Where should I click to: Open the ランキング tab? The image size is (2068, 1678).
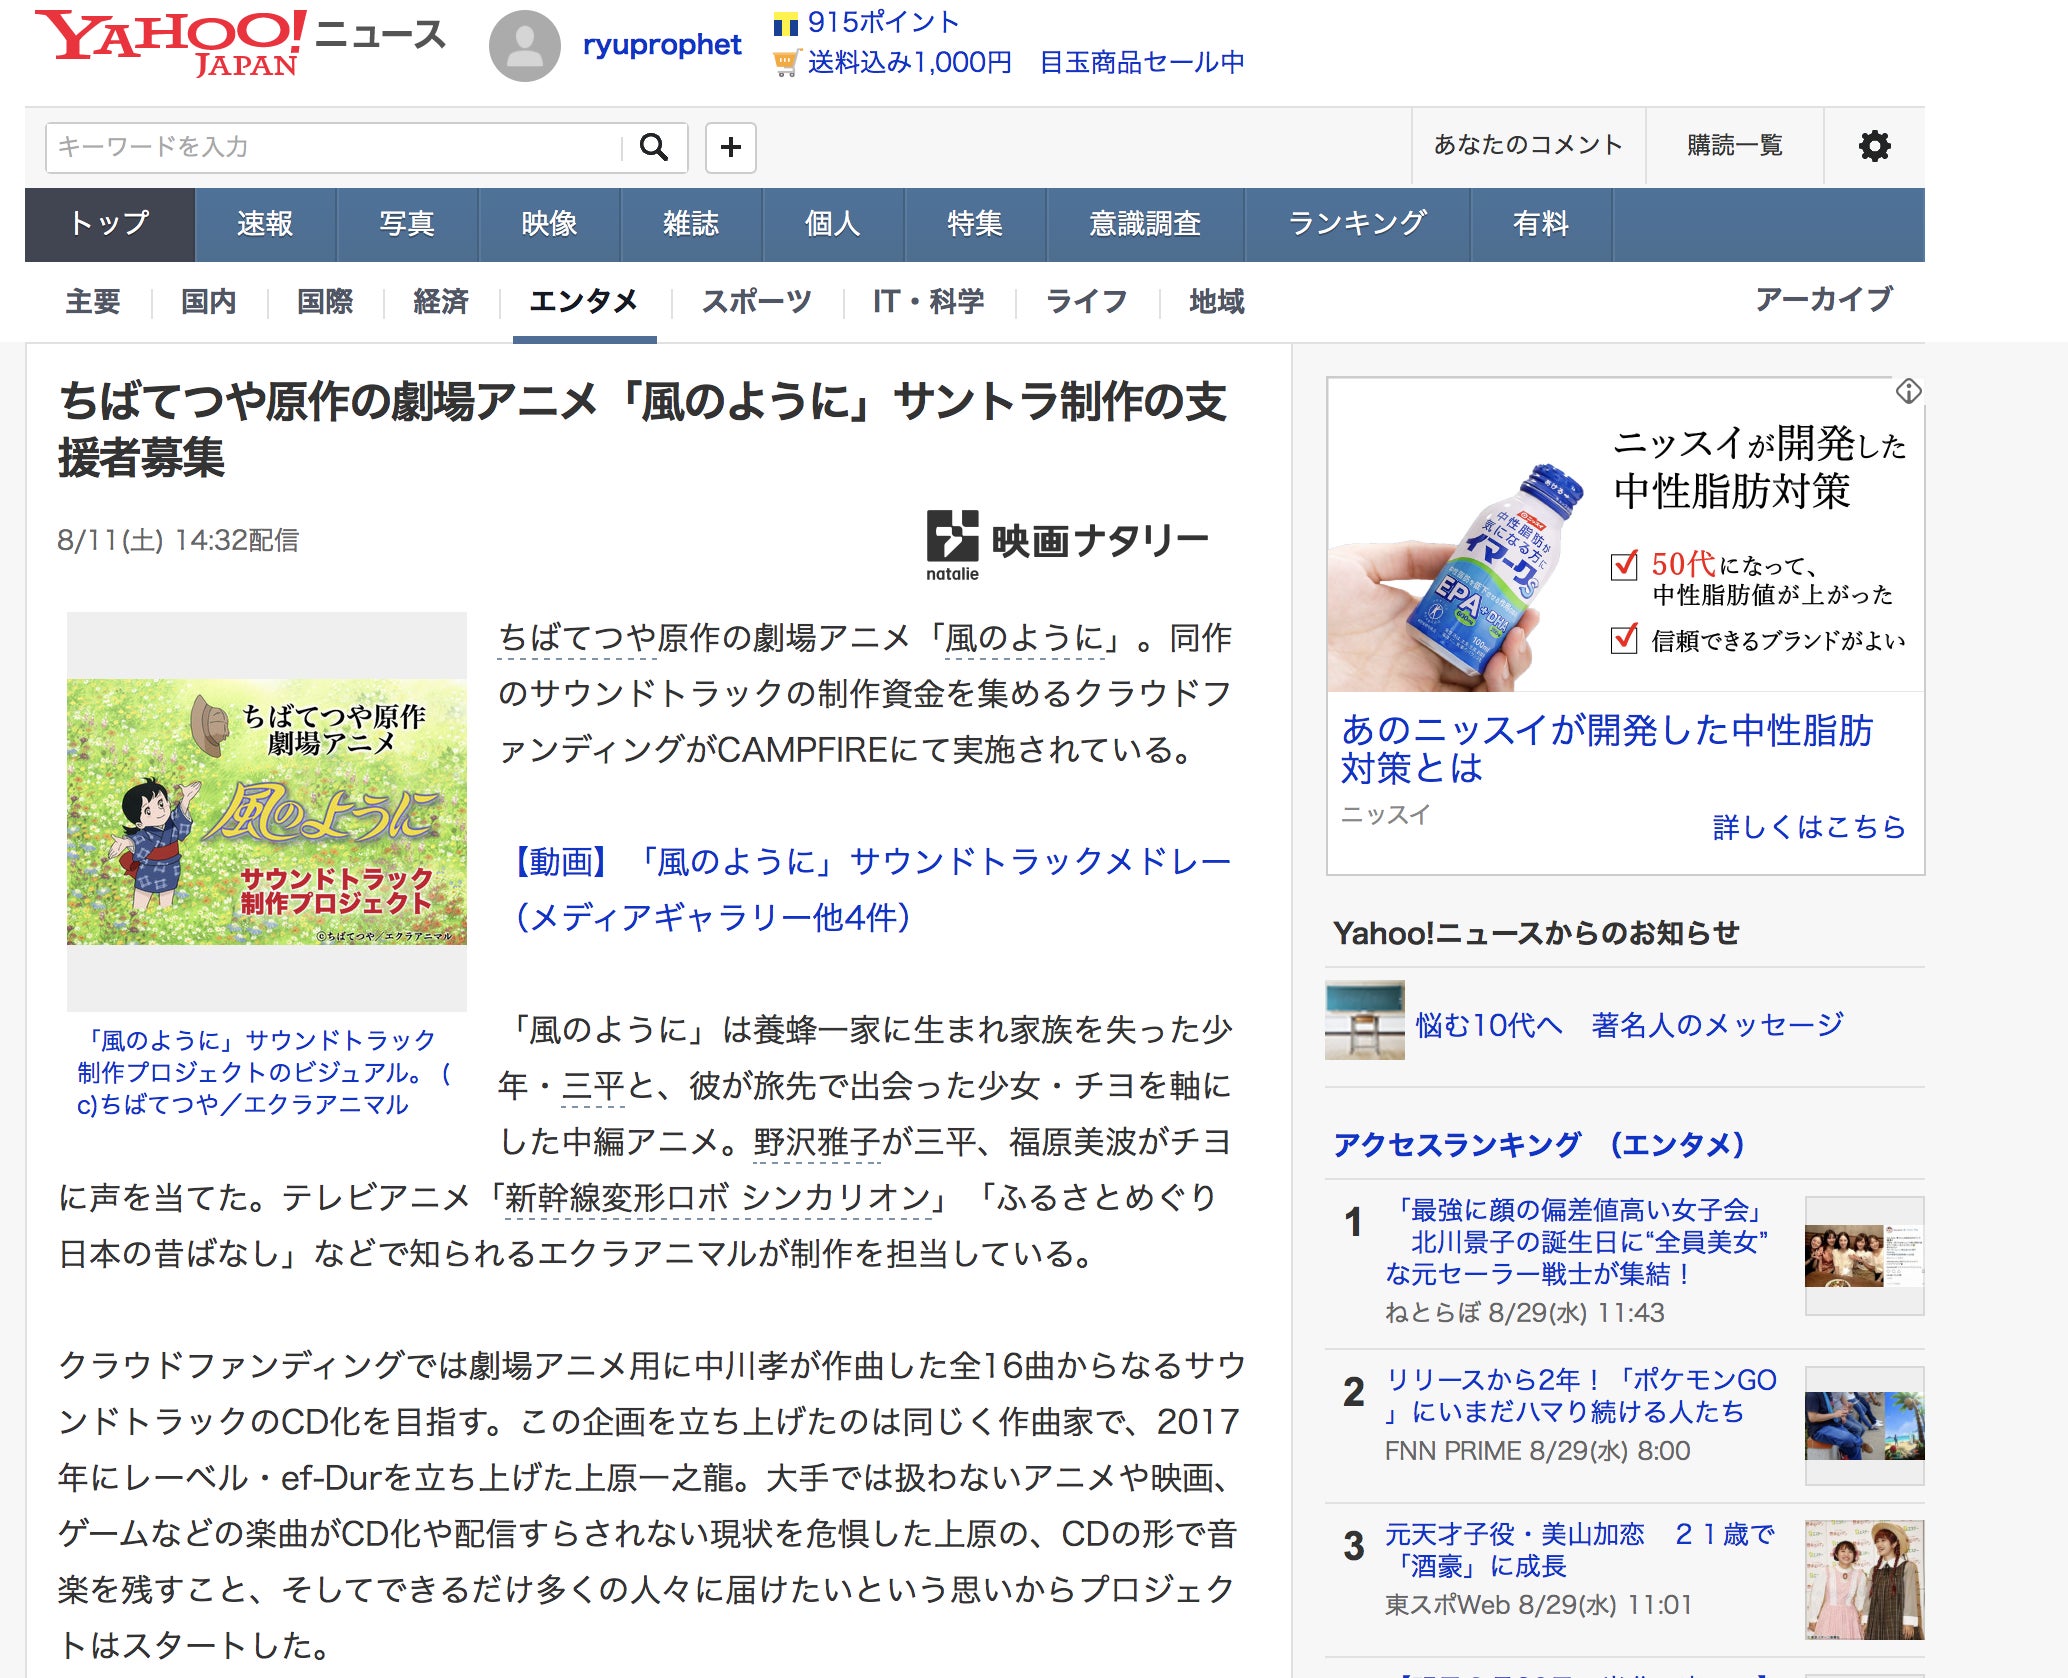click(1357, 224)
